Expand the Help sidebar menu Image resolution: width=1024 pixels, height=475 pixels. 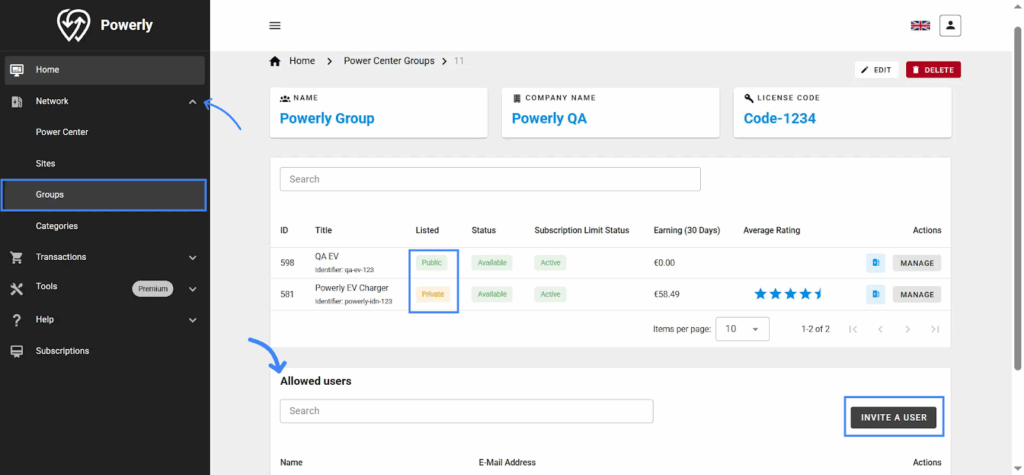tap(193, 320)
